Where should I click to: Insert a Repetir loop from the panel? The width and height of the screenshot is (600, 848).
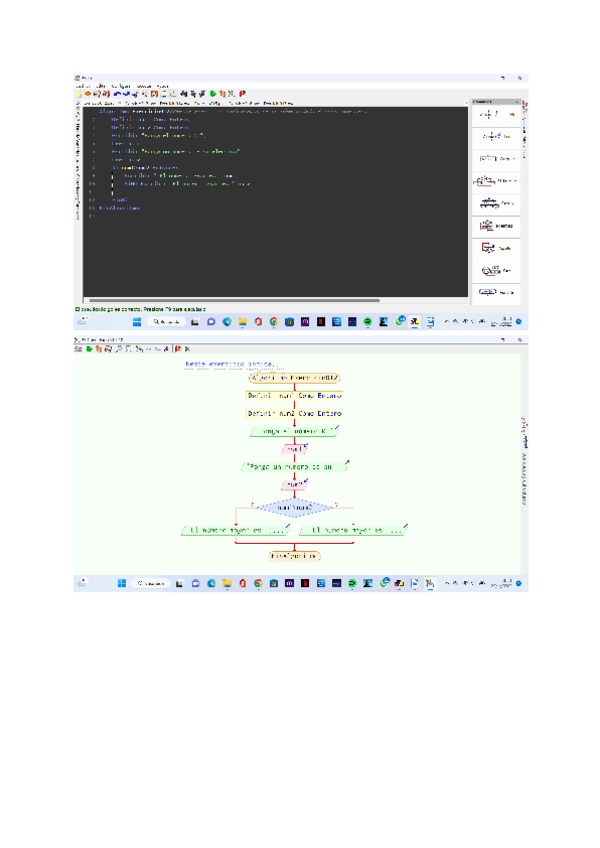click(496, 247)
